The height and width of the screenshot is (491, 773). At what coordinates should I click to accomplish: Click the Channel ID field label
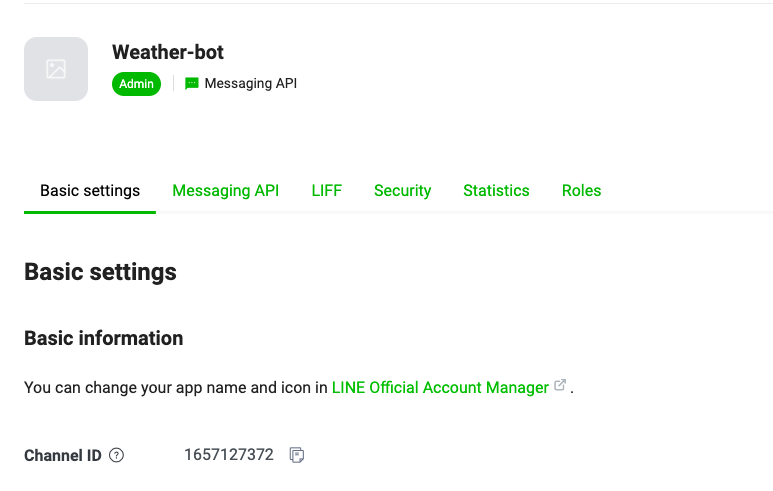63,455
